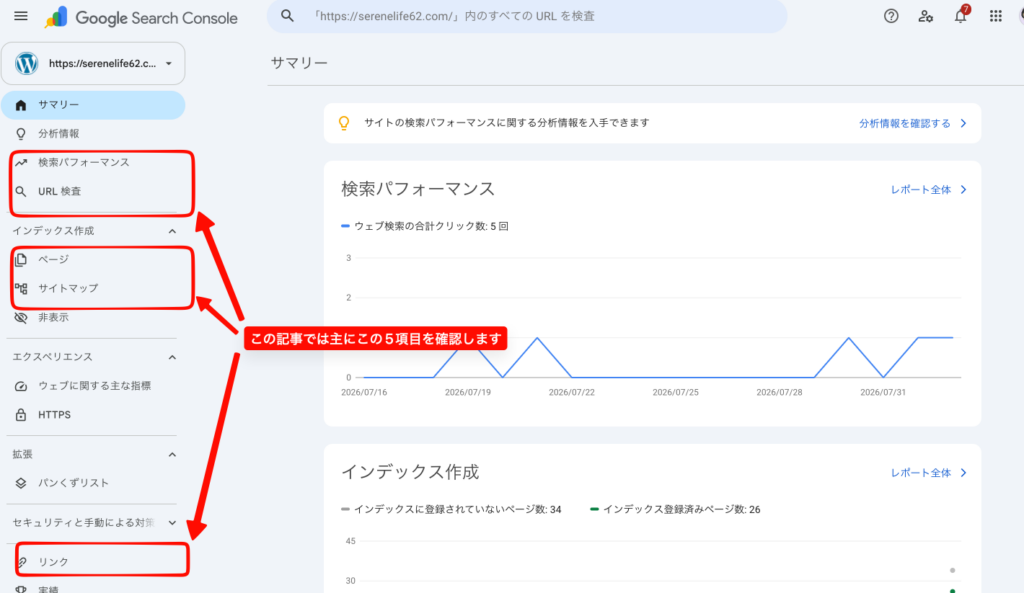Expand the セキュリティと手動による対策 section

click(172, 522)
